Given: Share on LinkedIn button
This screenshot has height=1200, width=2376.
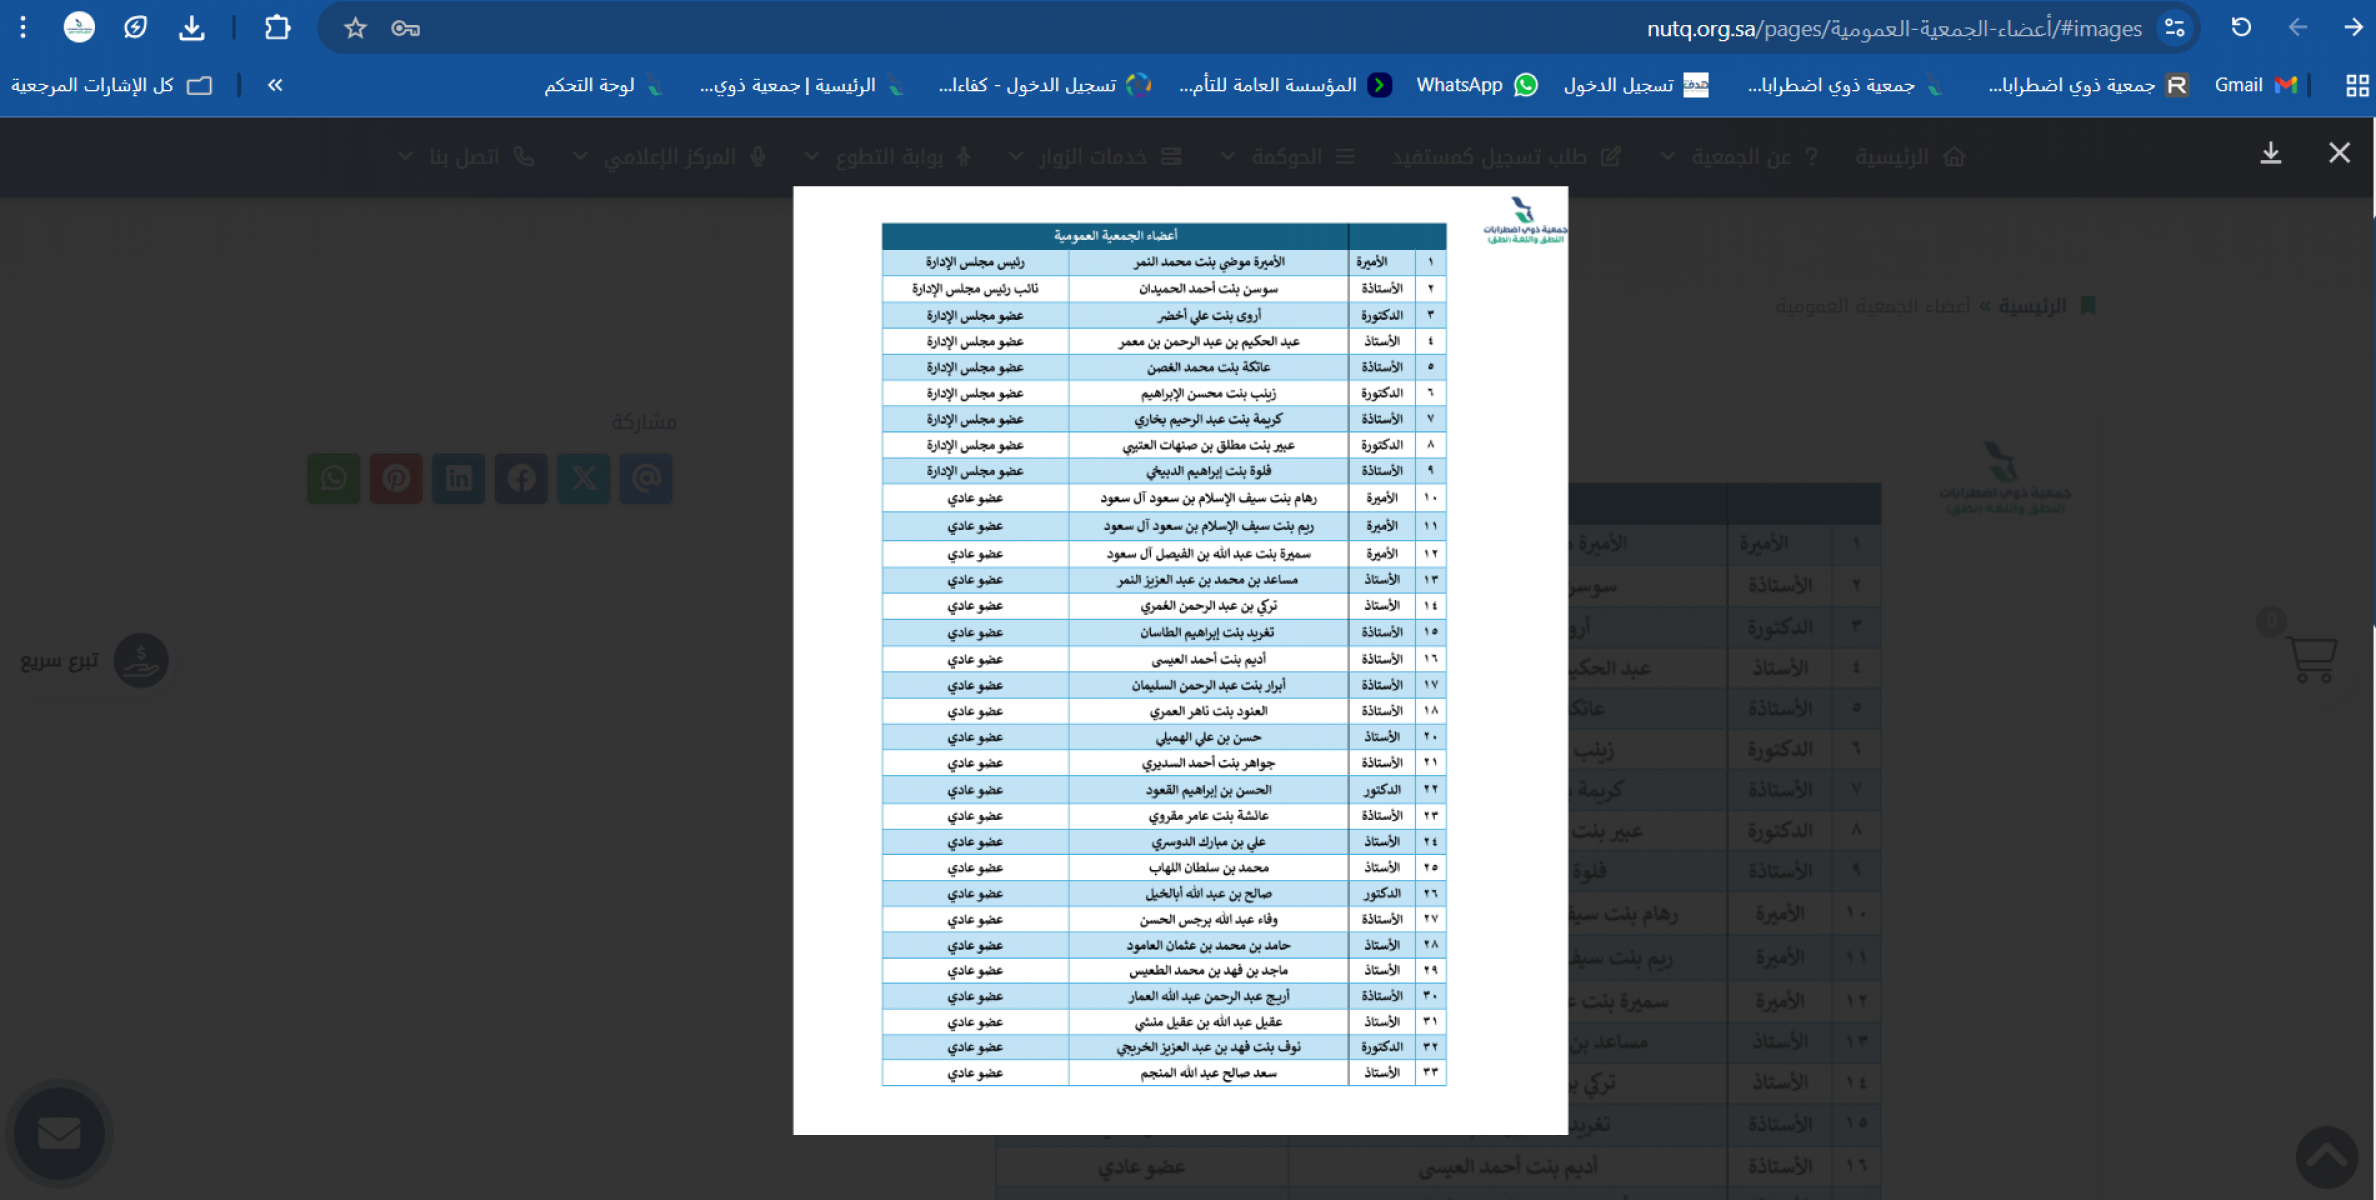Looking at the screenshot, I should point(458,478).
